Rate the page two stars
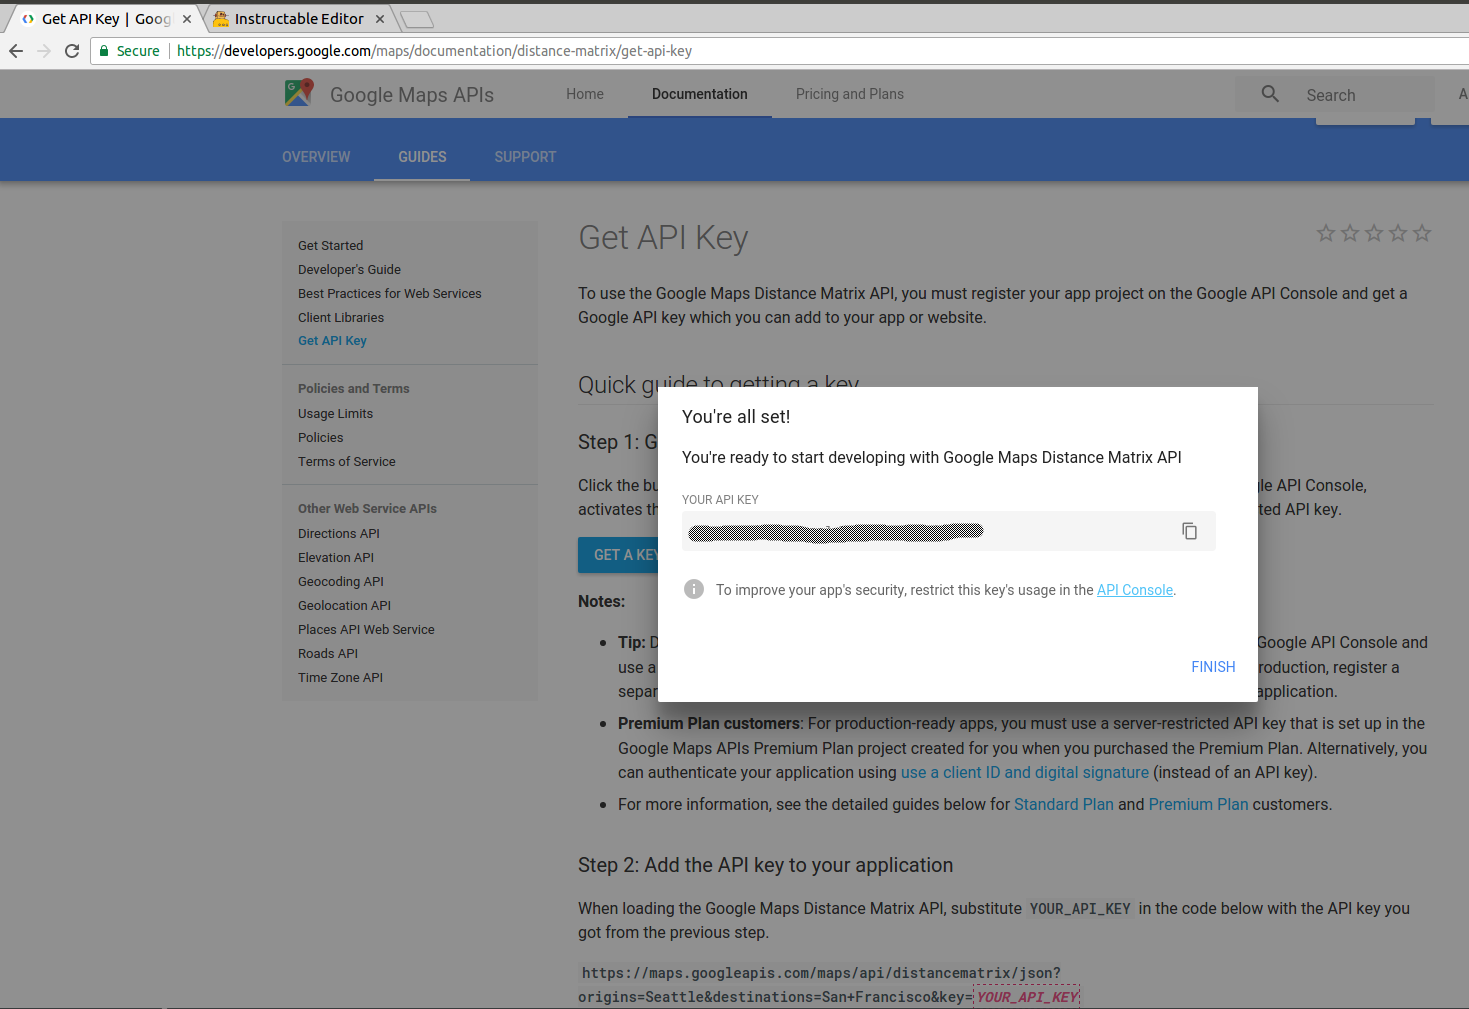 (1350, 233)
